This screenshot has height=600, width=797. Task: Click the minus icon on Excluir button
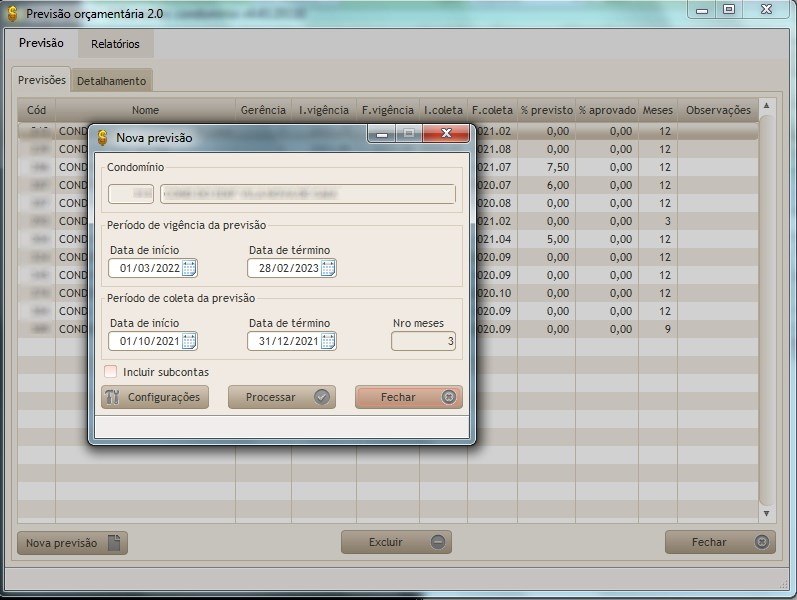[x=438, y=542]
